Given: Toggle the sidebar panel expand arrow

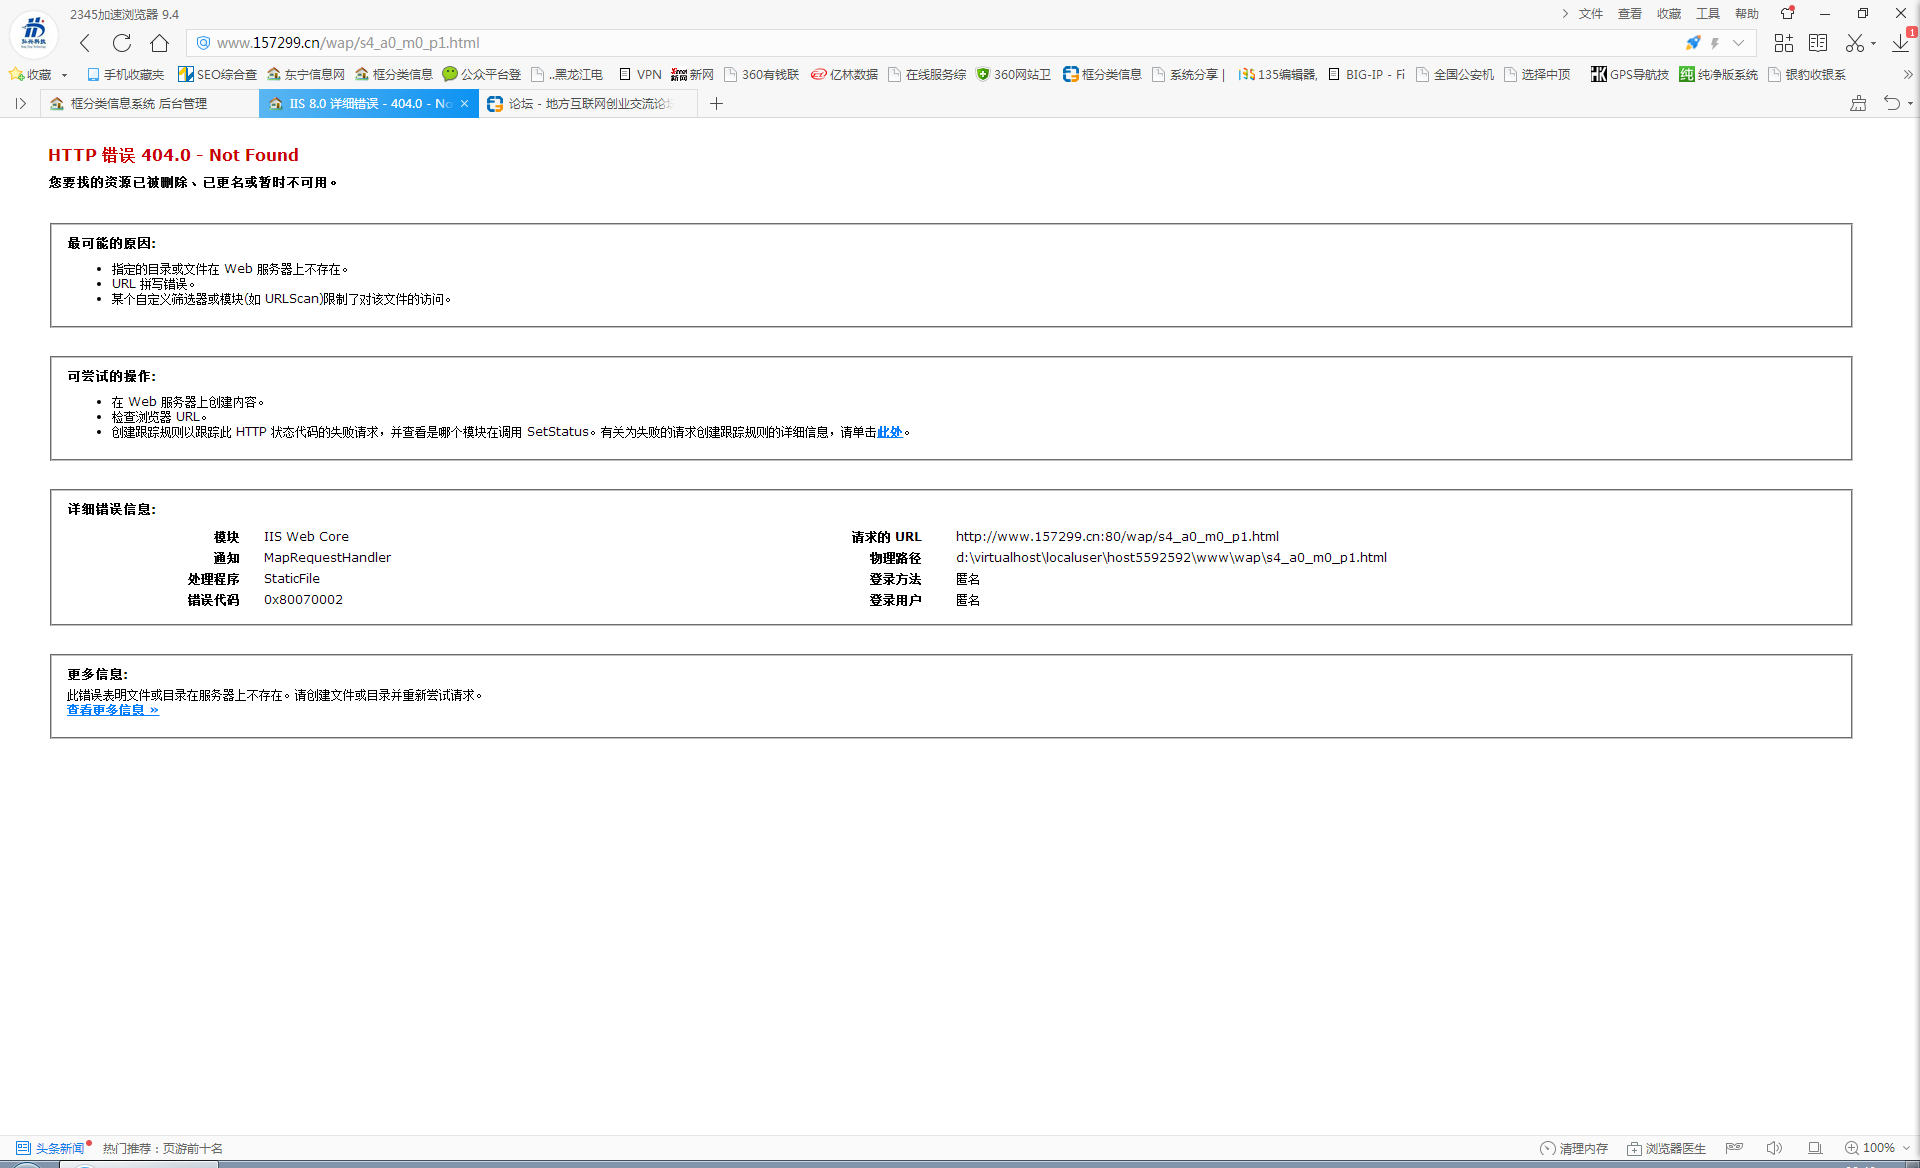Looking at the screenshot, I should 20,103.
